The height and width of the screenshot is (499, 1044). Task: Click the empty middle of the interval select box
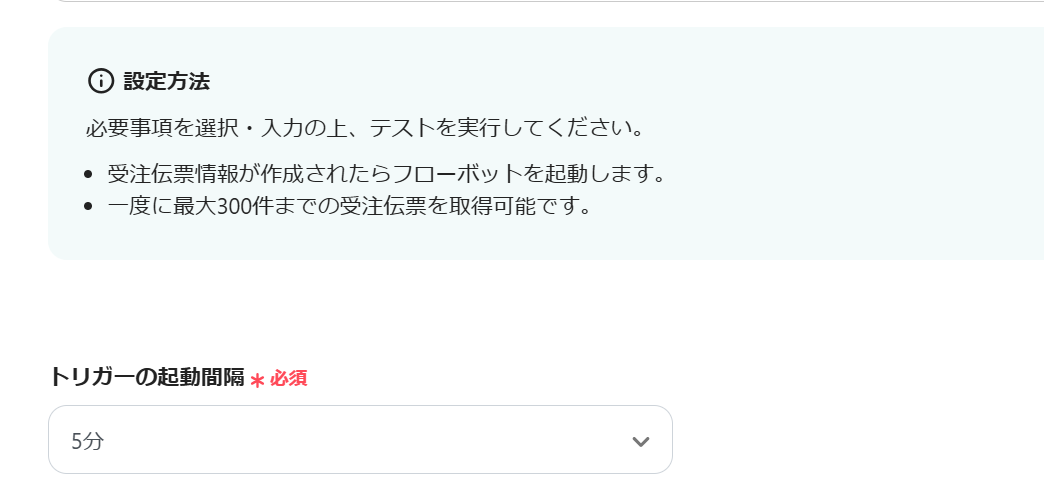[360, 440]
